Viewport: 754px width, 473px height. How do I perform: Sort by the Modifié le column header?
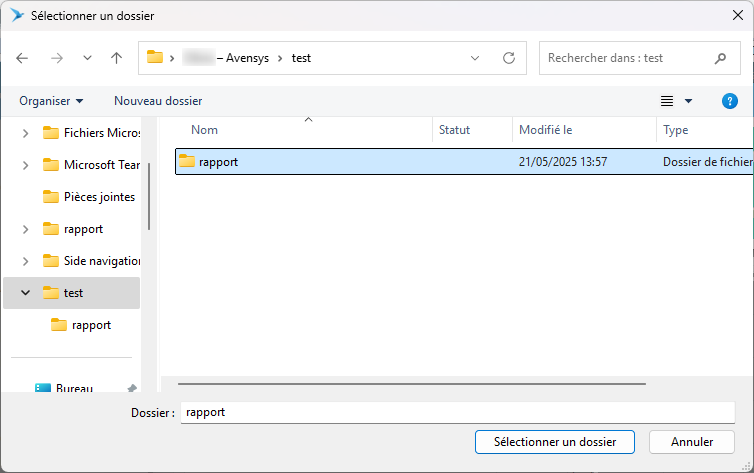pyautogui.click(x=546, y=130)
